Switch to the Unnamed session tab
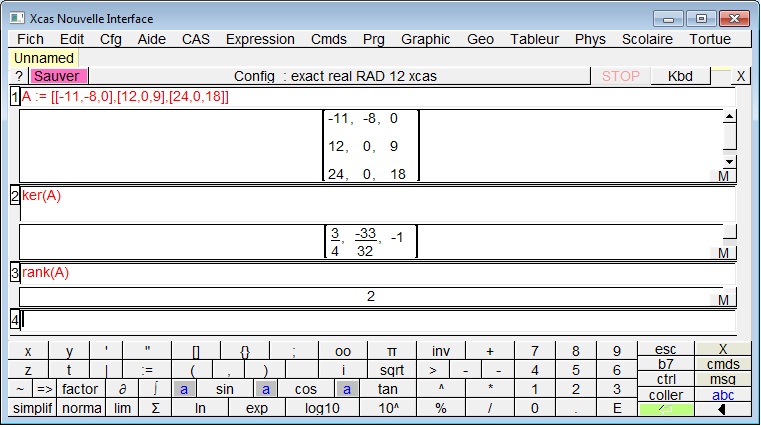Viewport: 761px width, 428px height. pyautogui.click(x=44, y=58)
